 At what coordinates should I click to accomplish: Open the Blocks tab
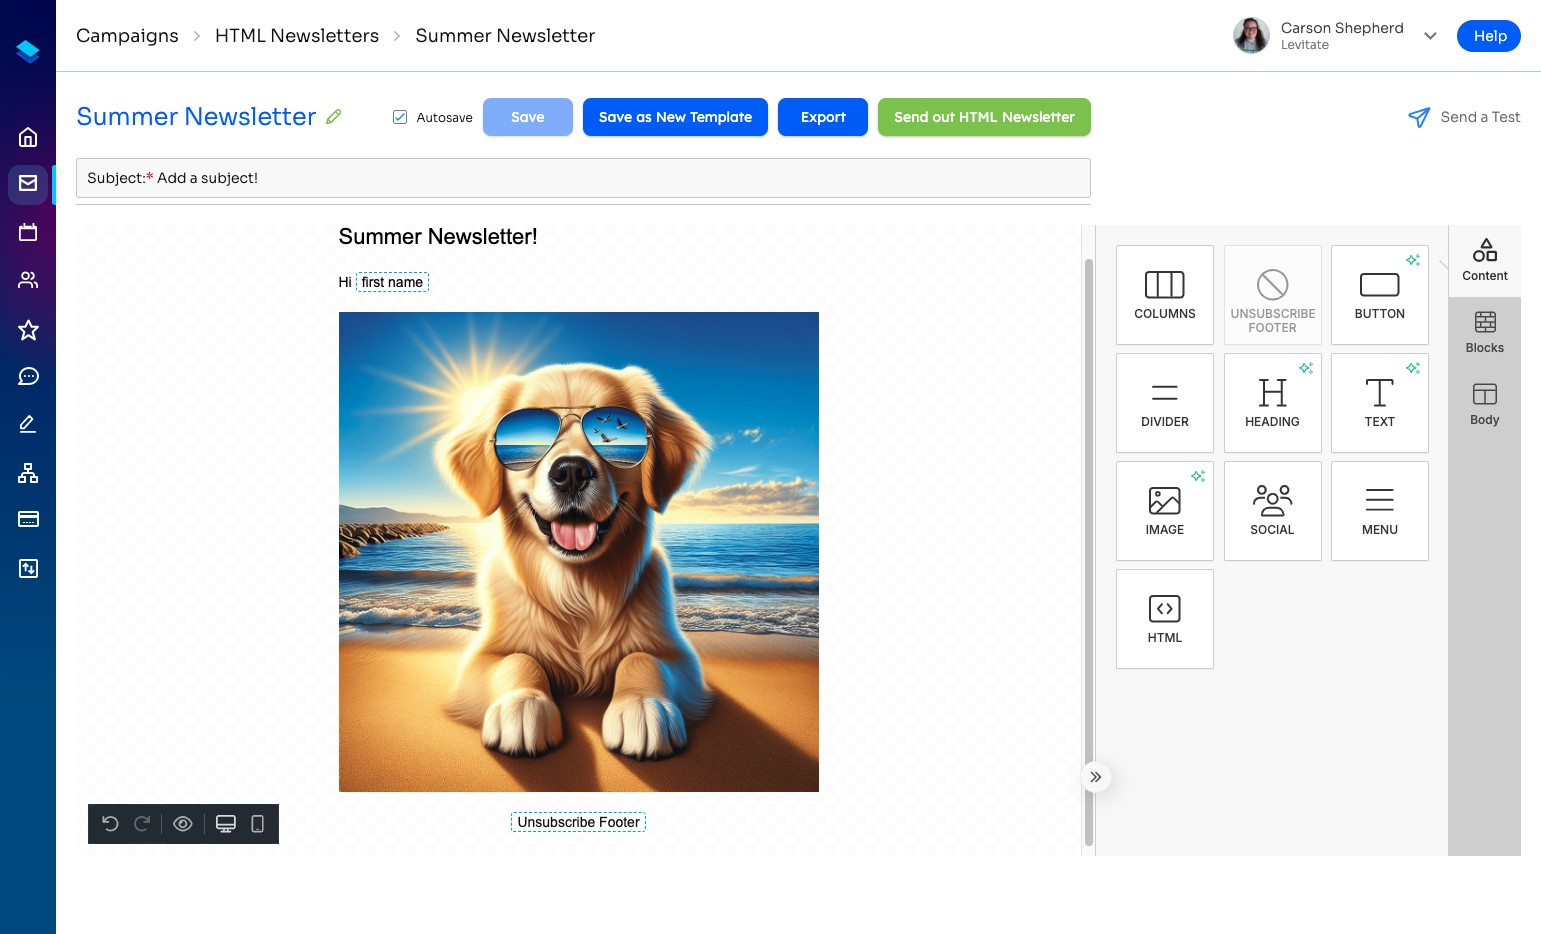pos(1484,333)
